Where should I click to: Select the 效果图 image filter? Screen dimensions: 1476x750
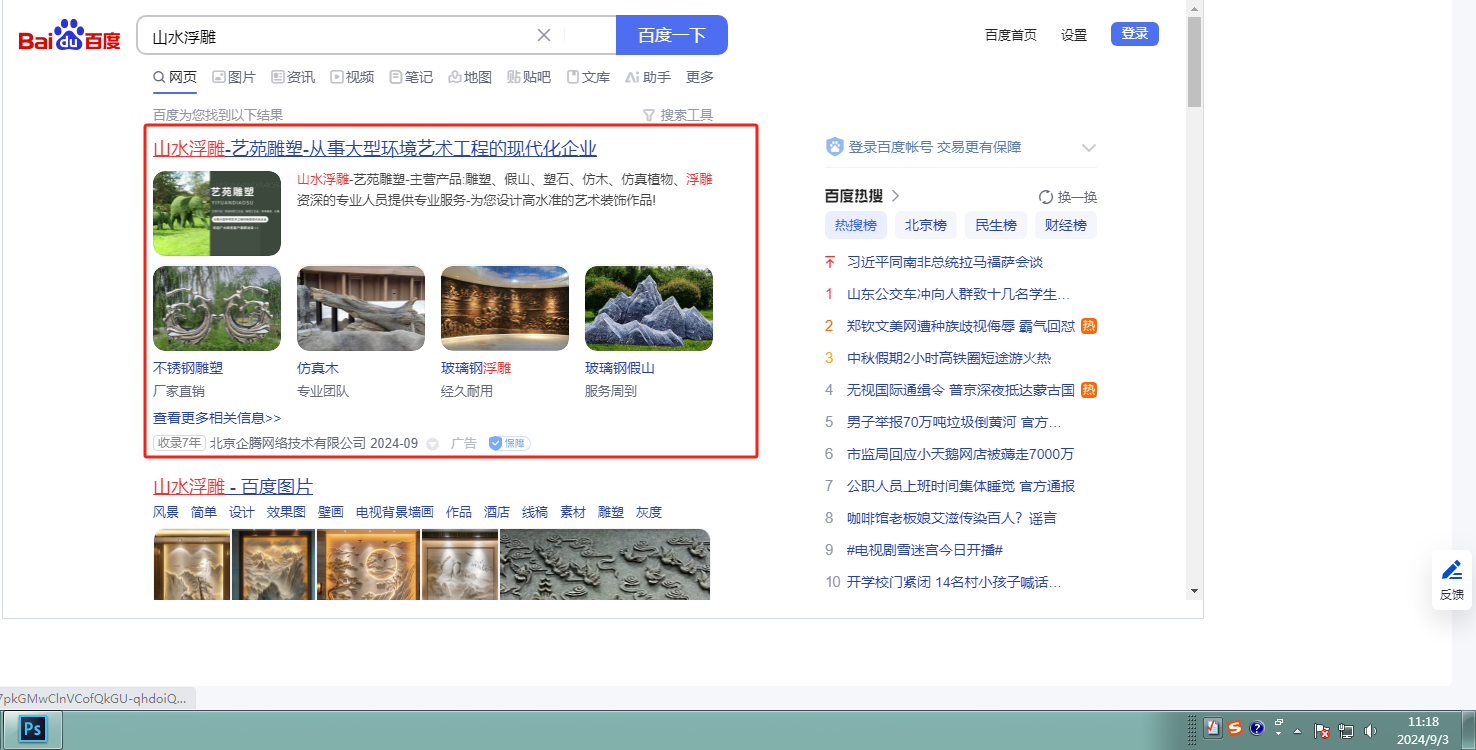pos(286,512)
